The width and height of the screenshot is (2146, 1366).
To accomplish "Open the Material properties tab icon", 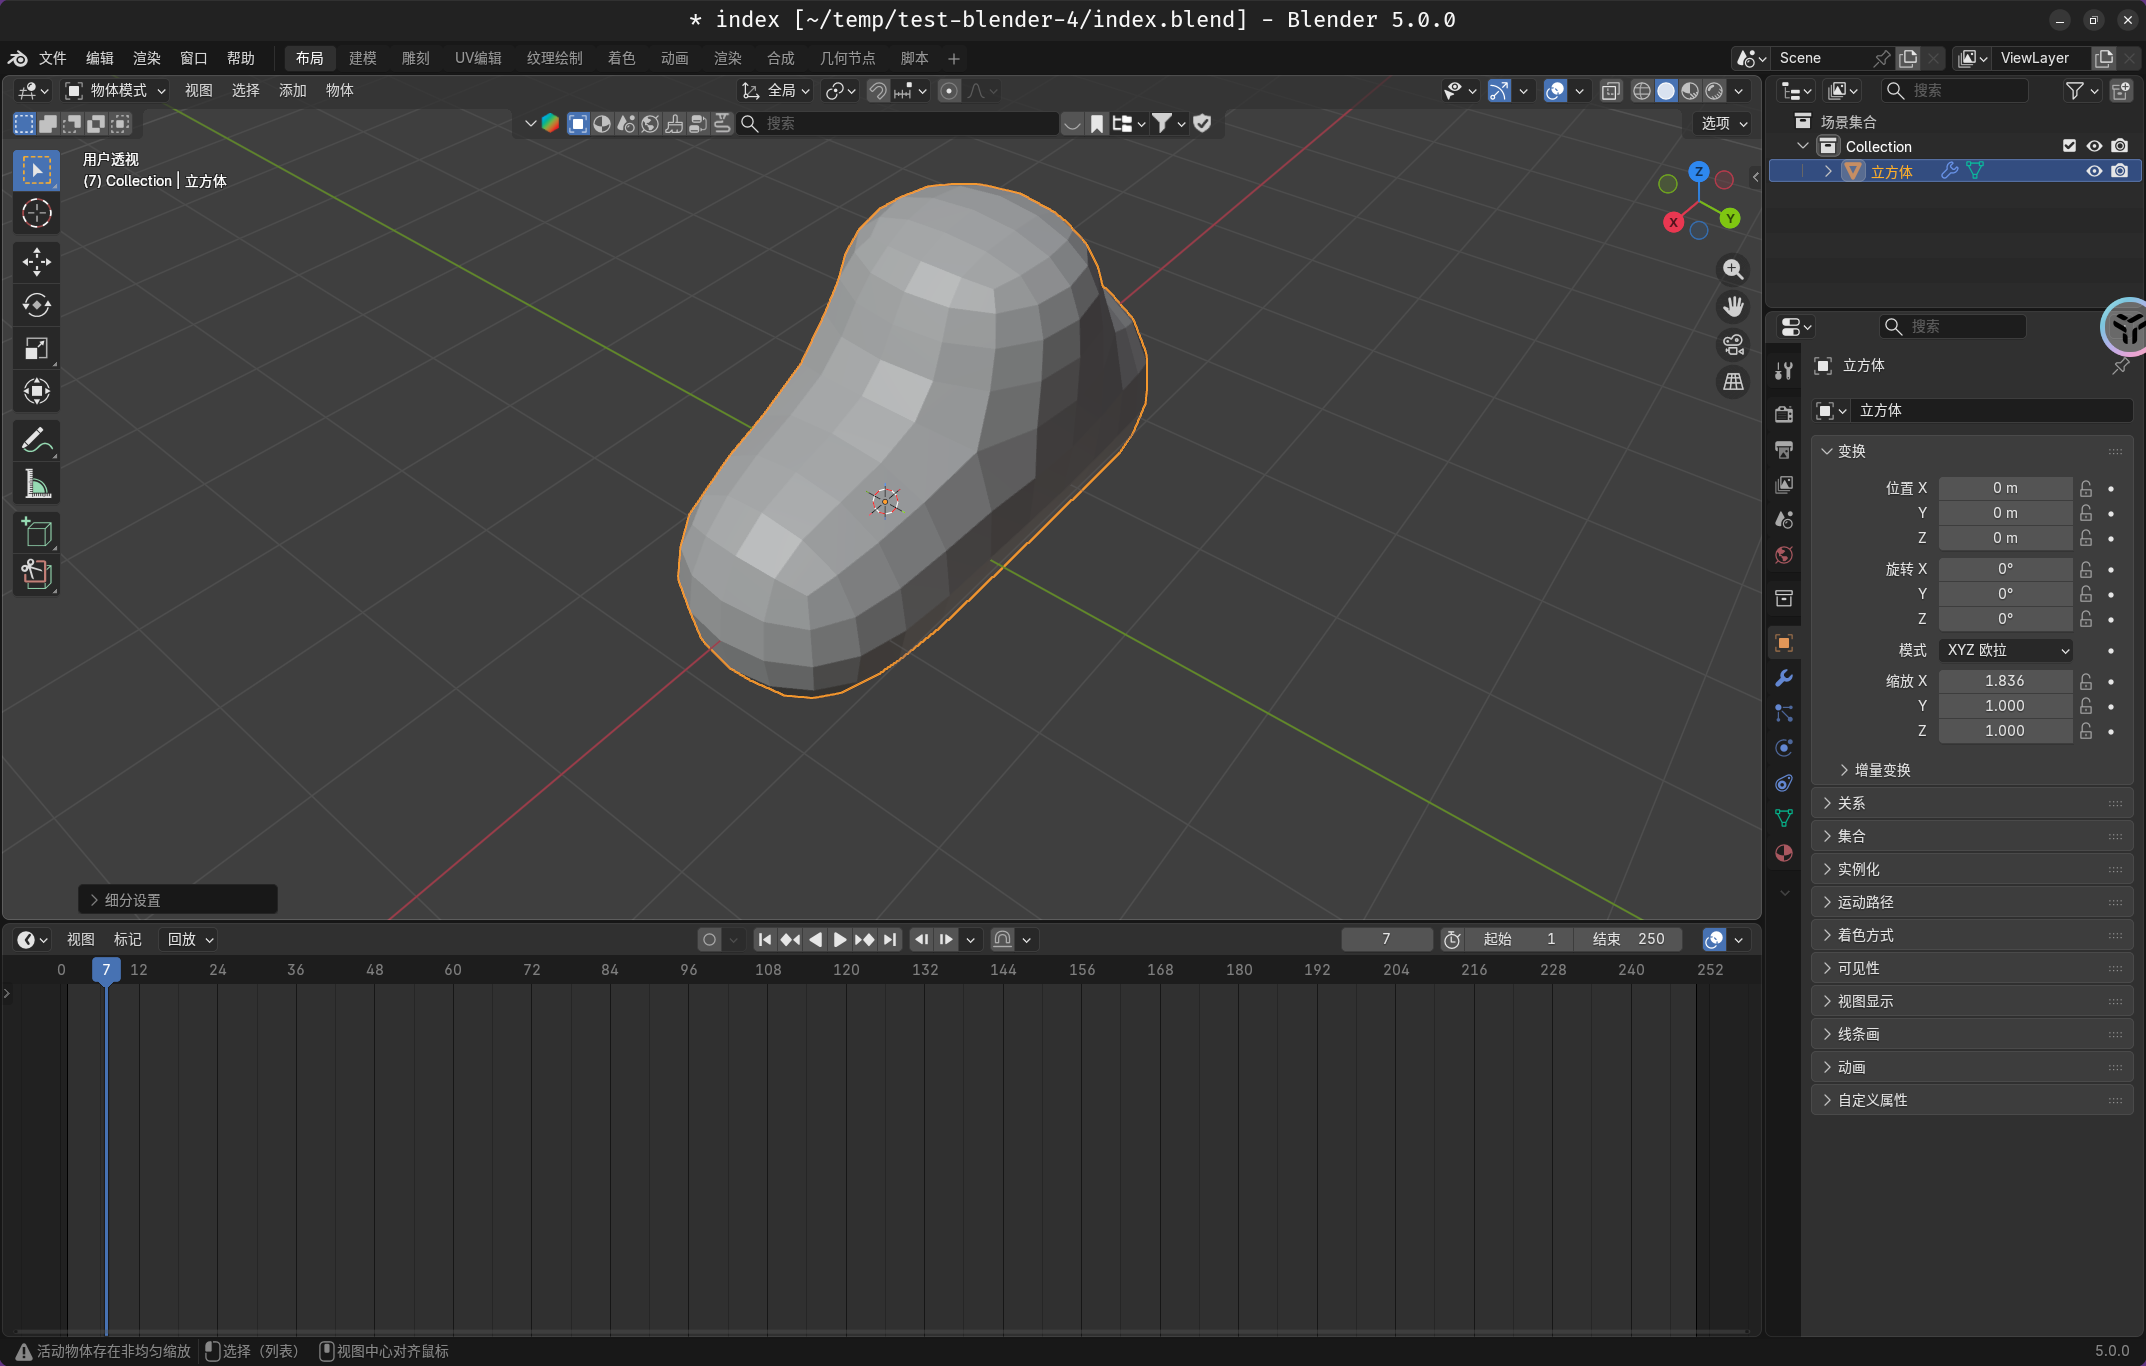I will (1783, 853).
